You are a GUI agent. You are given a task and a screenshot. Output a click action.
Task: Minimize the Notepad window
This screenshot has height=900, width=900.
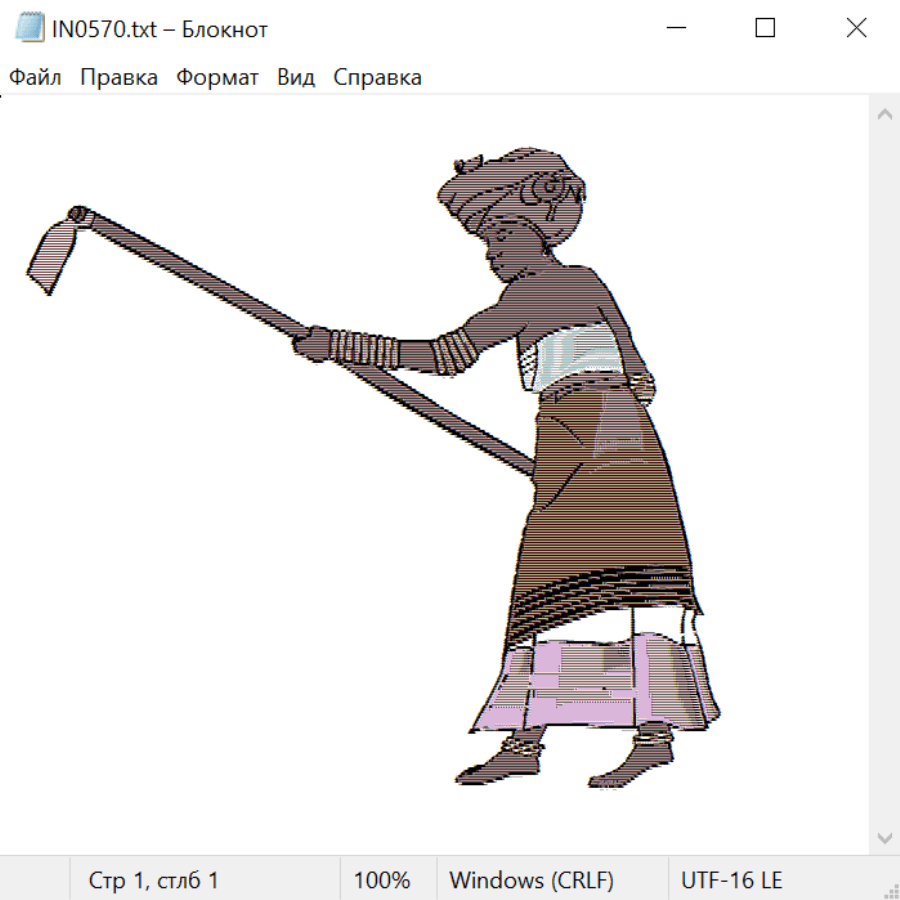674,29
